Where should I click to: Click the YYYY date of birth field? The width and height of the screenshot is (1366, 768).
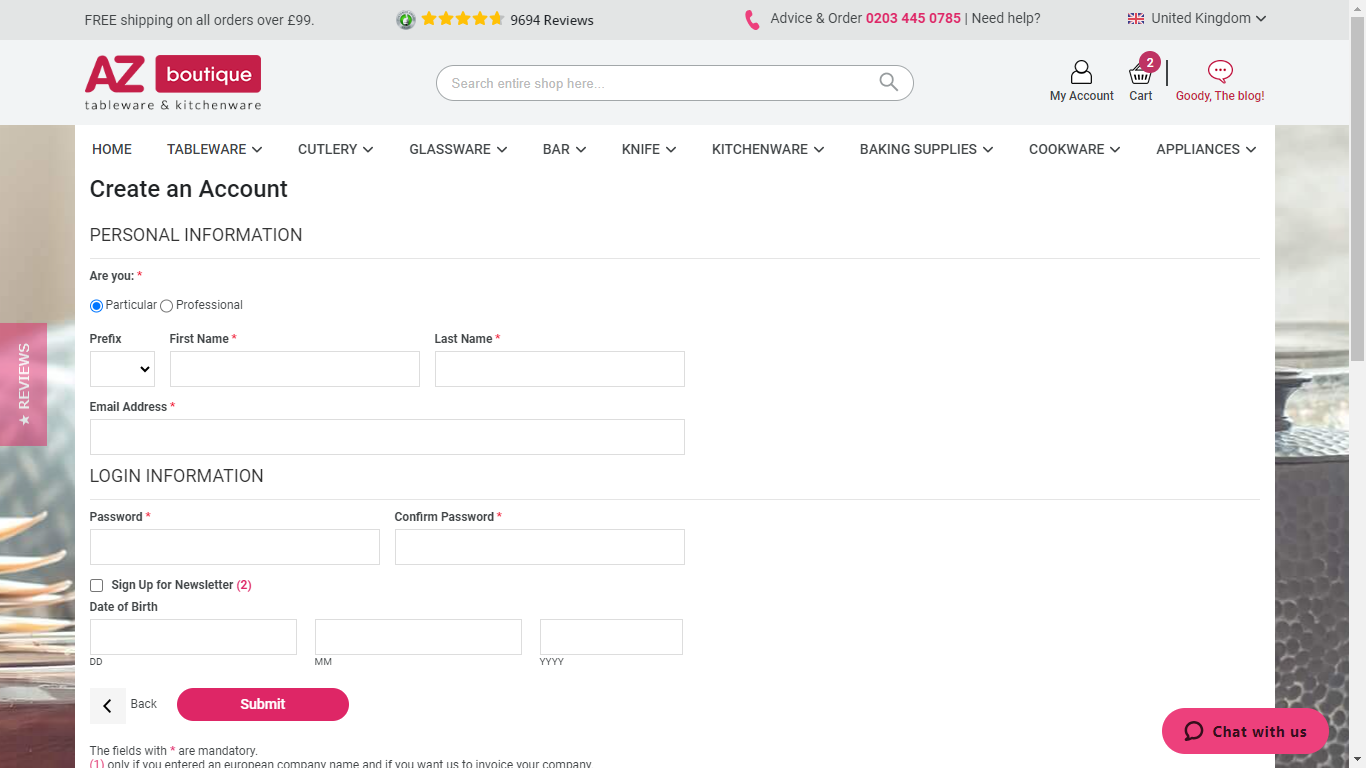[x=611, y=637]
